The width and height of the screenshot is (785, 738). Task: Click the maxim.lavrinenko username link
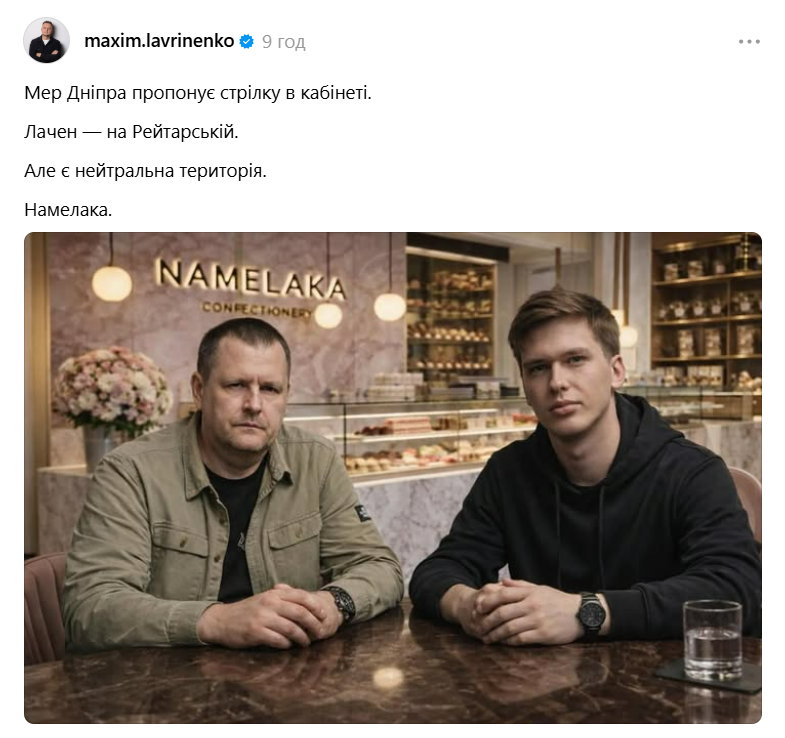(159, 41)
